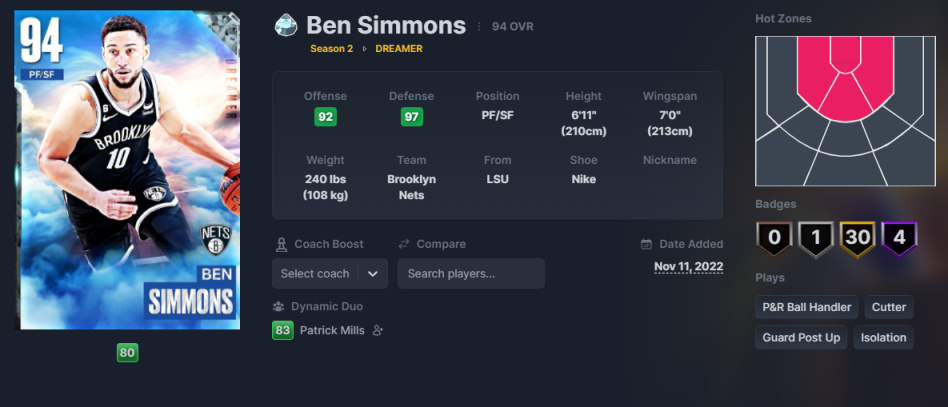This screenshot has height=407, width=948.
Task: Click the silver badge count icon
Action: [816, 238]
